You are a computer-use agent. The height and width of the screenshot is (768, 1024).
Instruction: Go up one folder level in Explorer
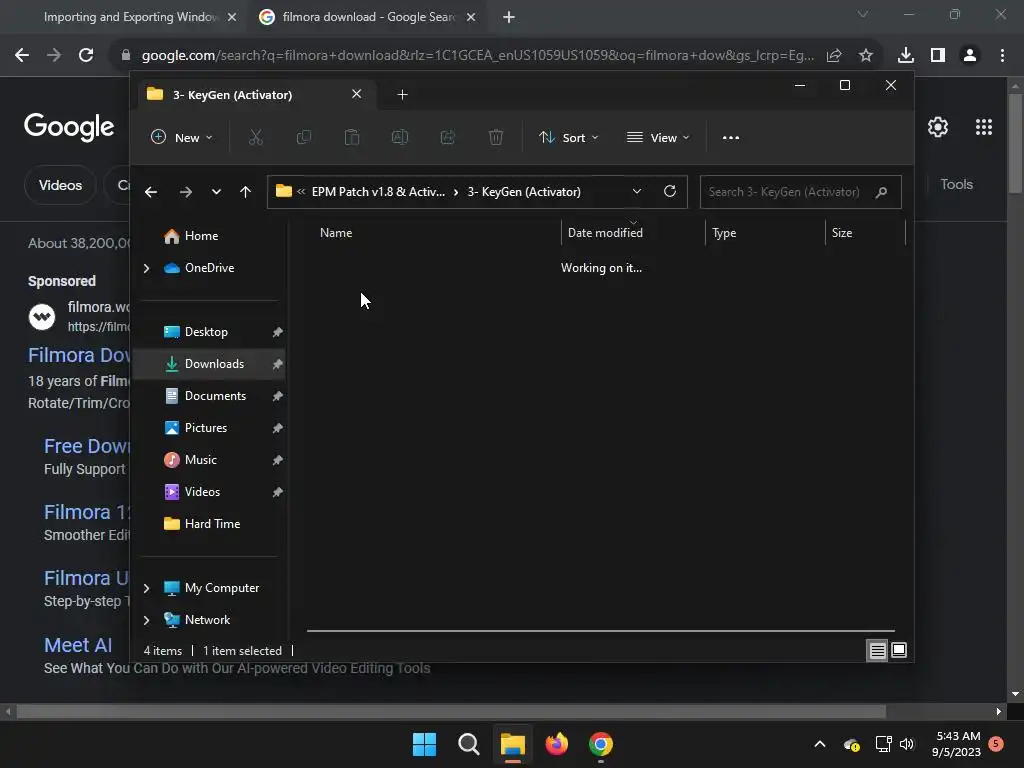(246, 192)
